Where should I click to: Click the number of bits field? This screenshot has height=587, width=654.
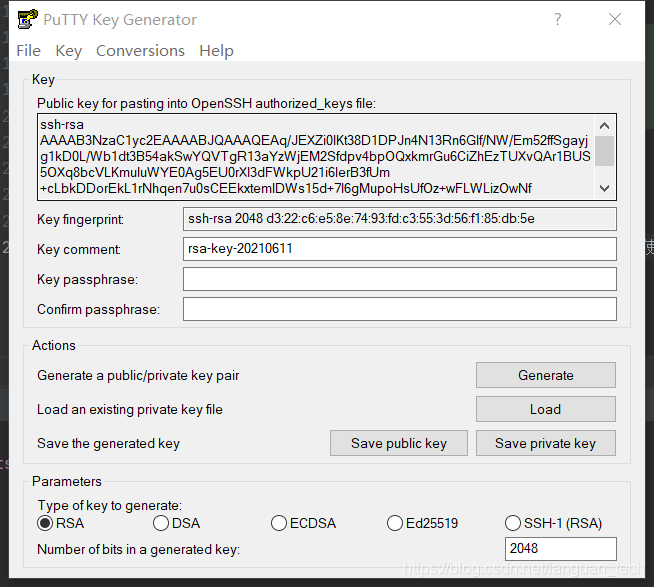(561, 549)
